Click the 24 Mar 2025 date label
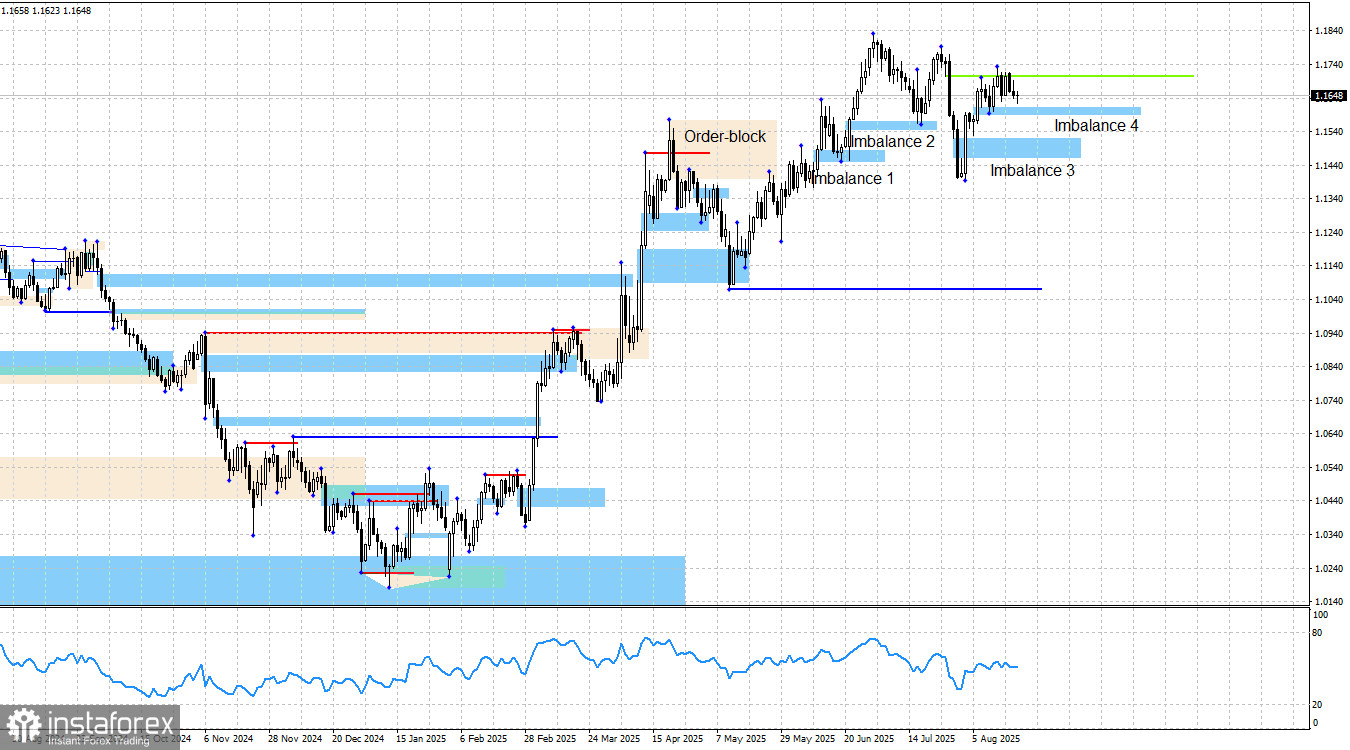 (x=615, y=740)
